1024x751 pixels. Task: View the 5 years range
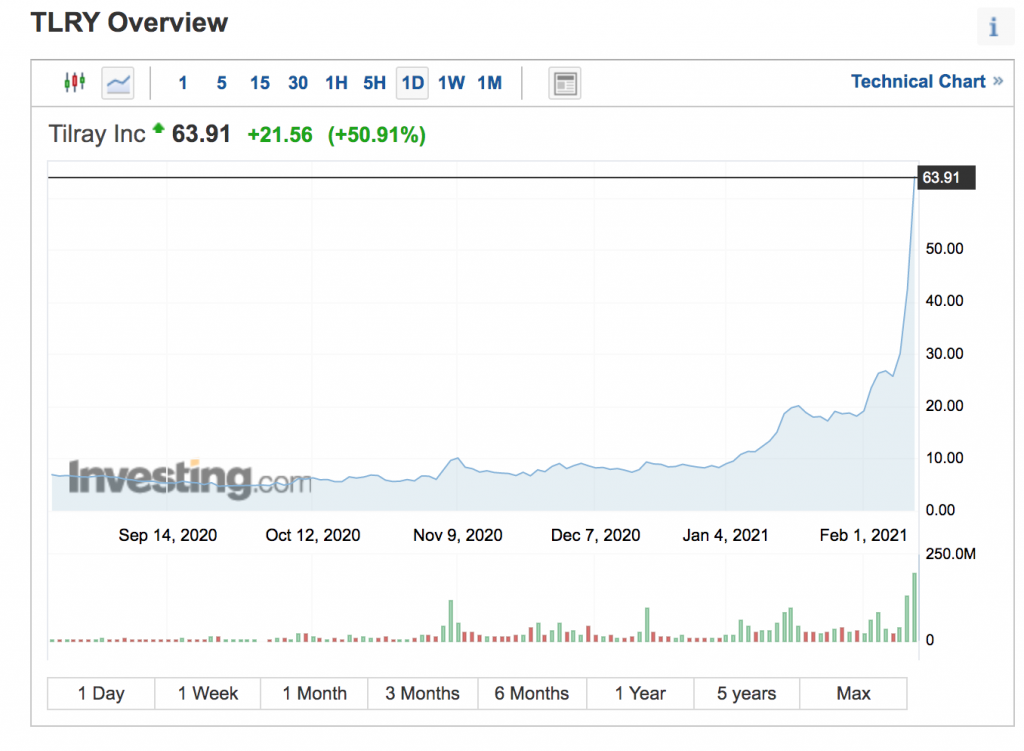[x=746, y=694]
